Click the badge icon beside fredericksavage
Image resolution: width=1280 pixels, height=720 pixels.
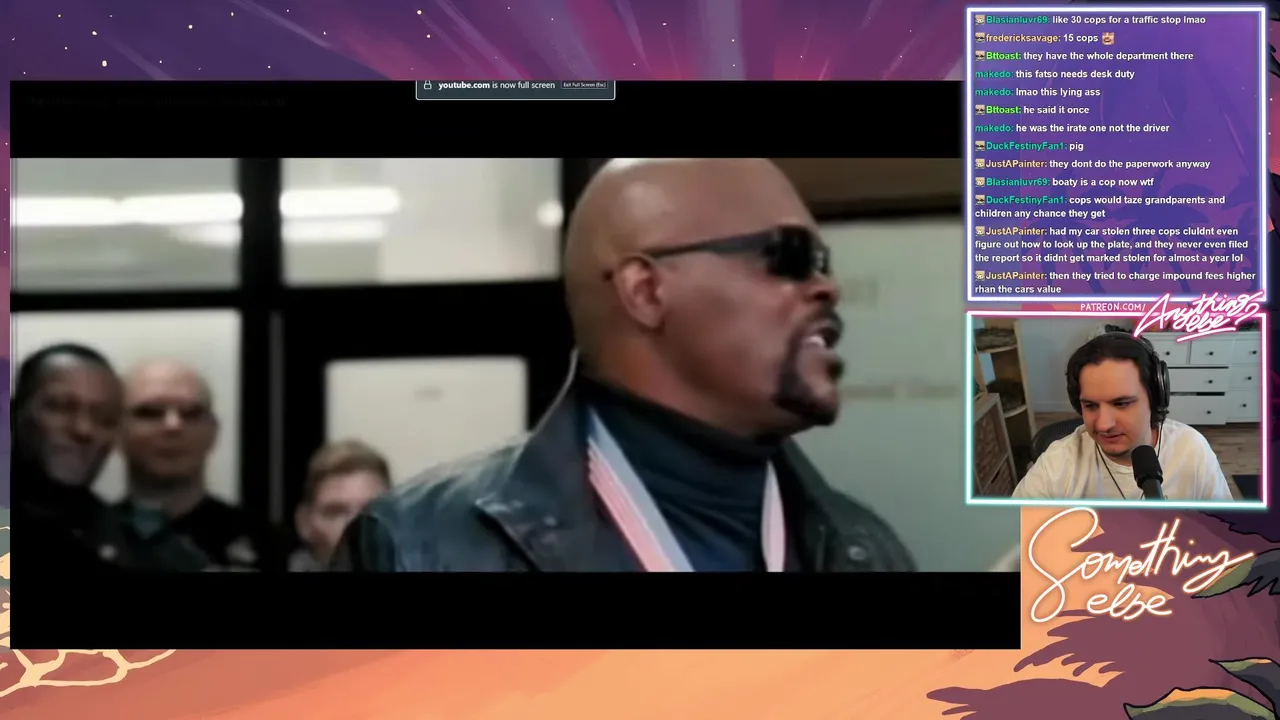pyautogui.click(x=980, y=38)
